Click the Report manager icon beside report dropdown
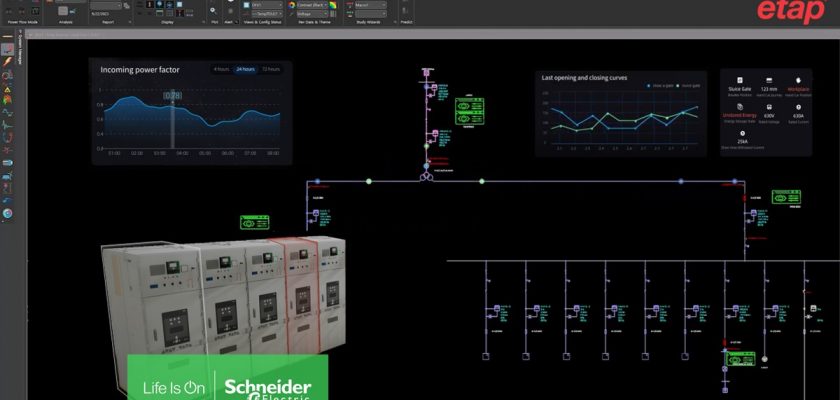The image size is (840, 400). click(x=126, y=5)
